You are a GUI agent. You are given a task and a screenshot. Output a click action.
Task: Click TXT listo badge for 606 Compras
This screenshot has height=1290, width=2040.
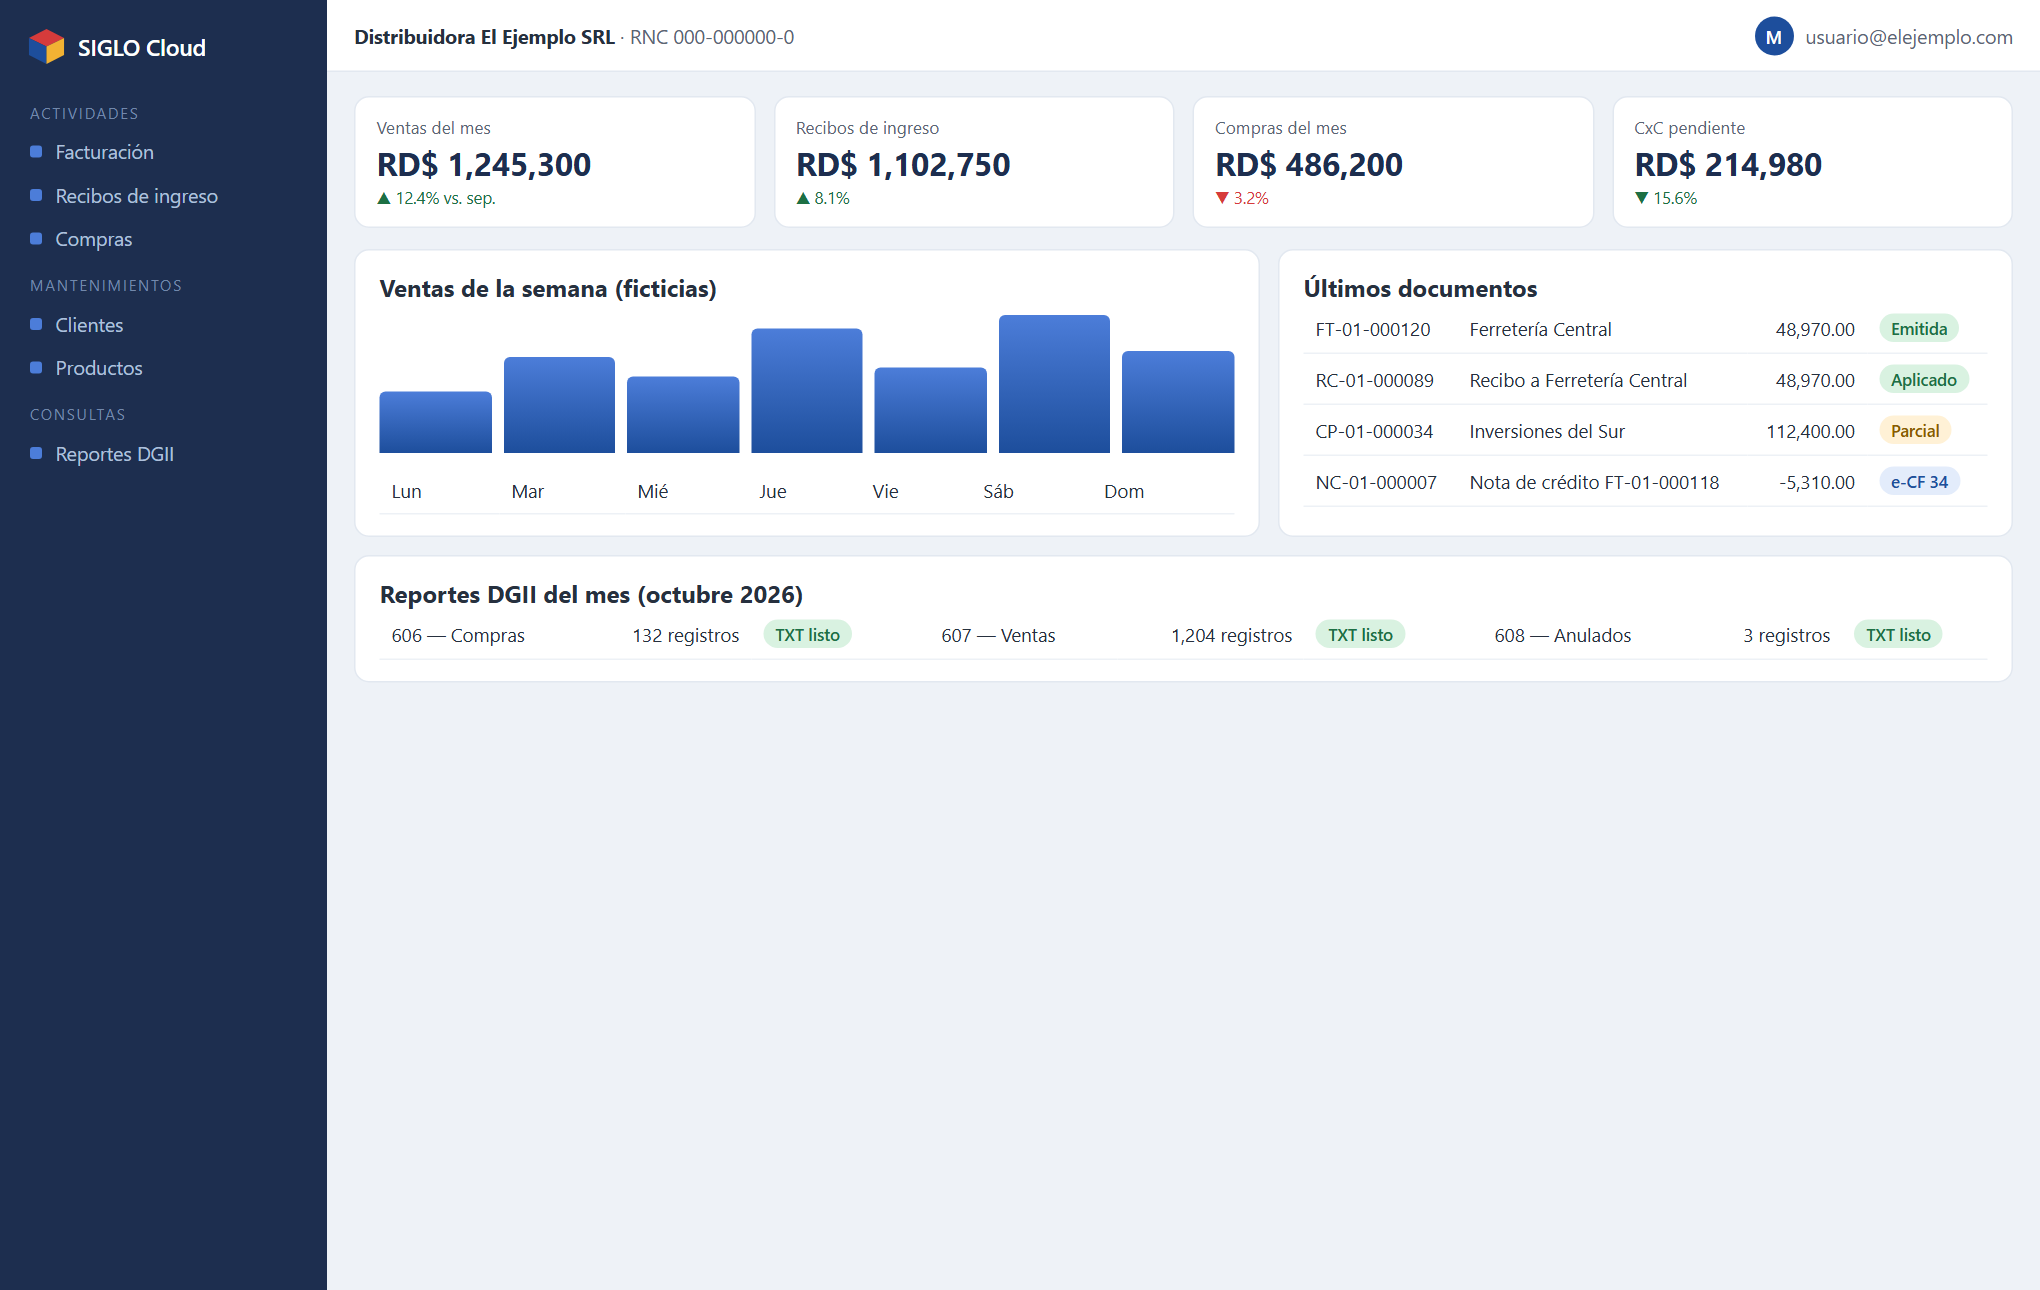(x=807, y=635)
